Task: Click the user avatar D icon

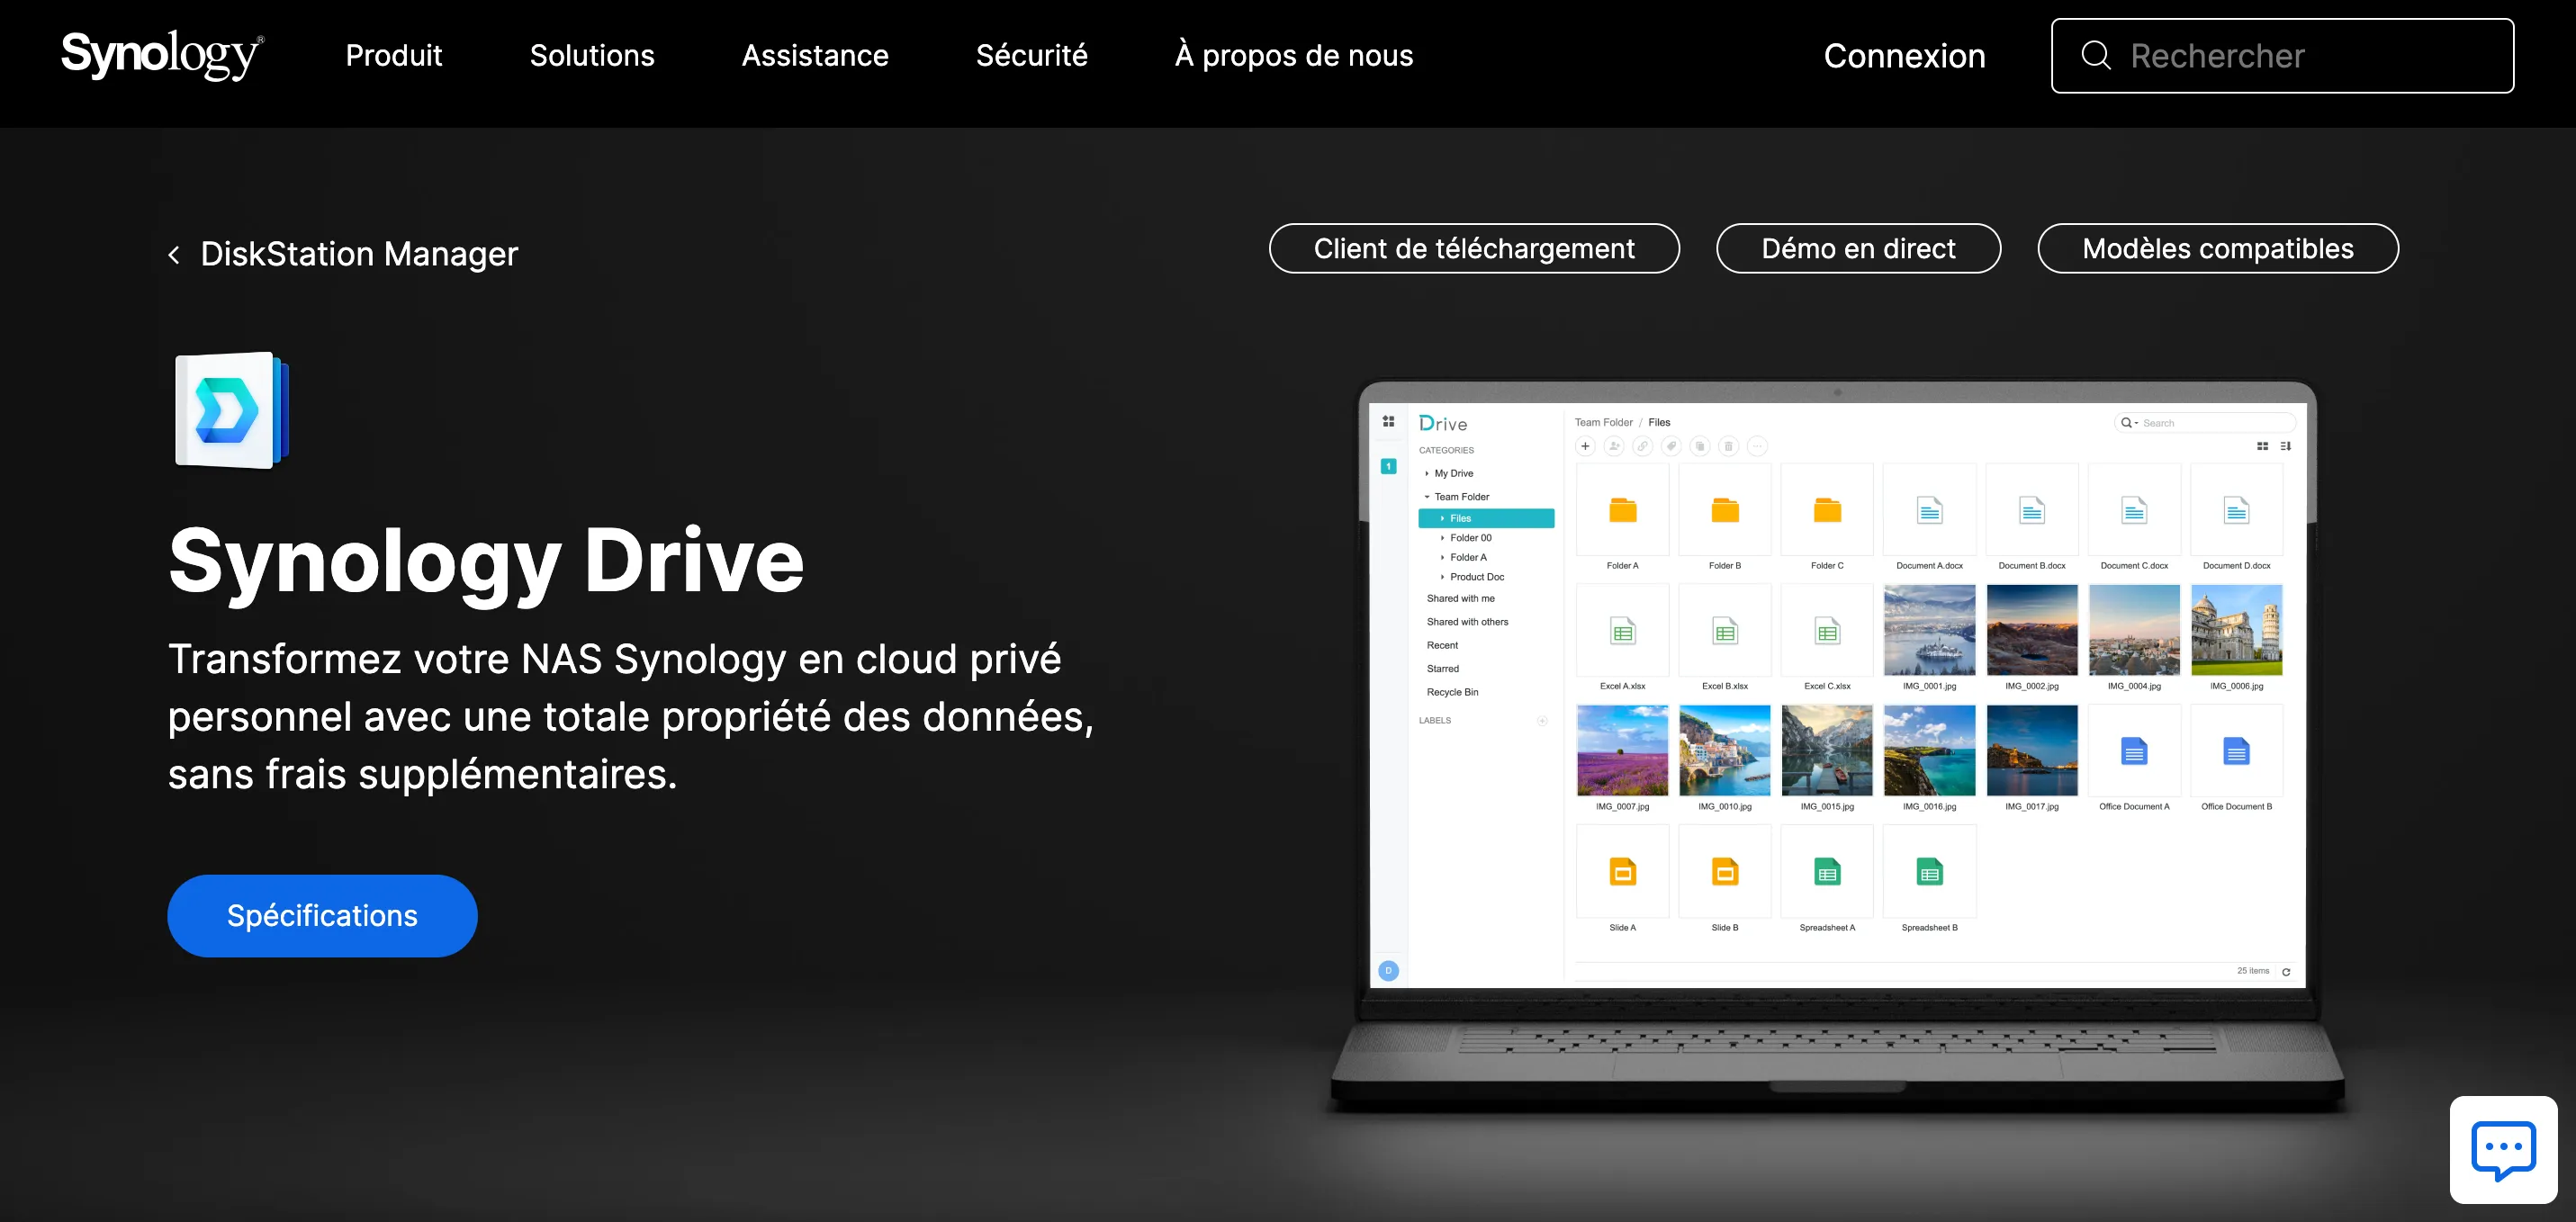Action: (x=1388, y=970)
